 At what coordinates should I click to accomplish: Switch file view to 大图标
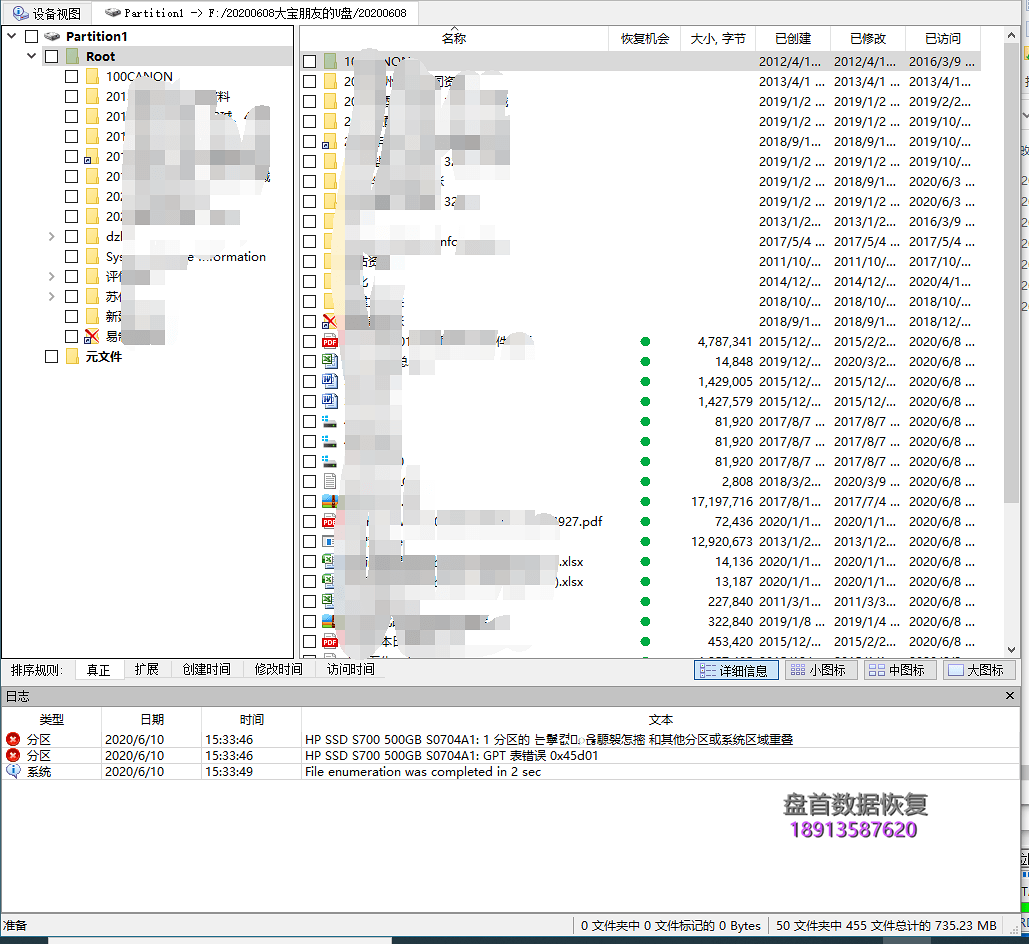(x=979, y=670)
